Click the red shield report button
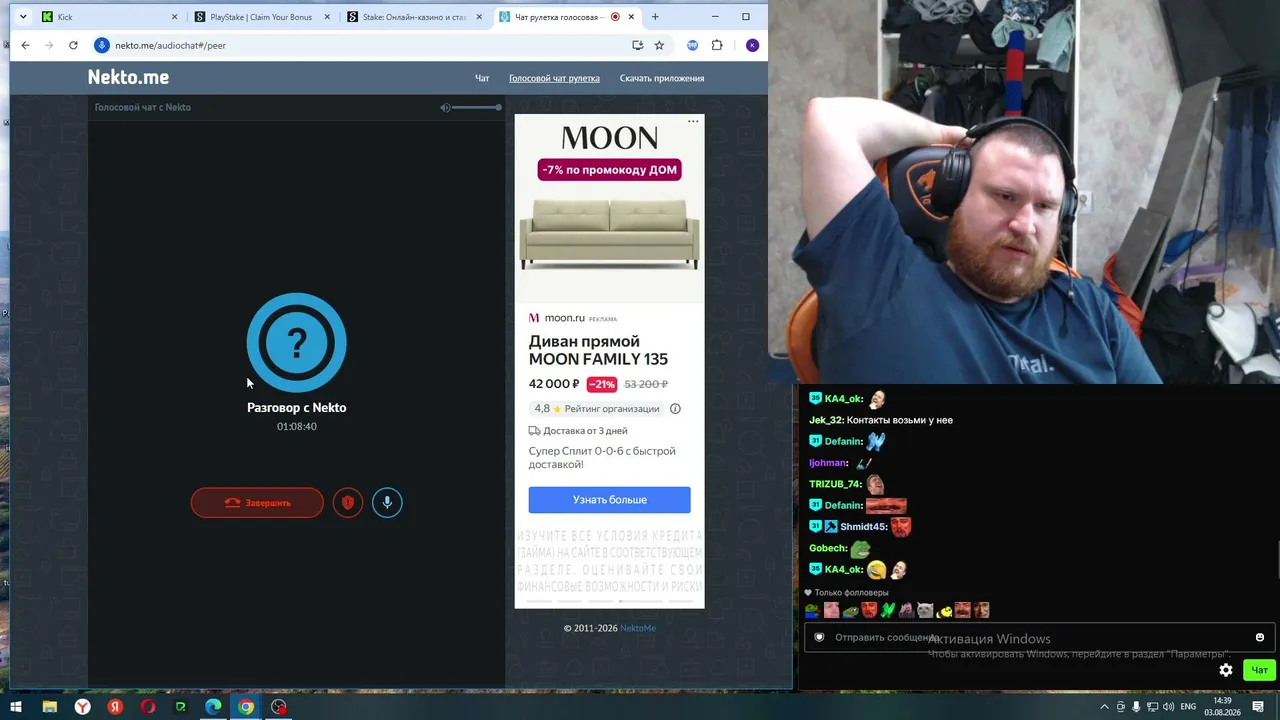The image size is (1280, 720). click(348, 502)
